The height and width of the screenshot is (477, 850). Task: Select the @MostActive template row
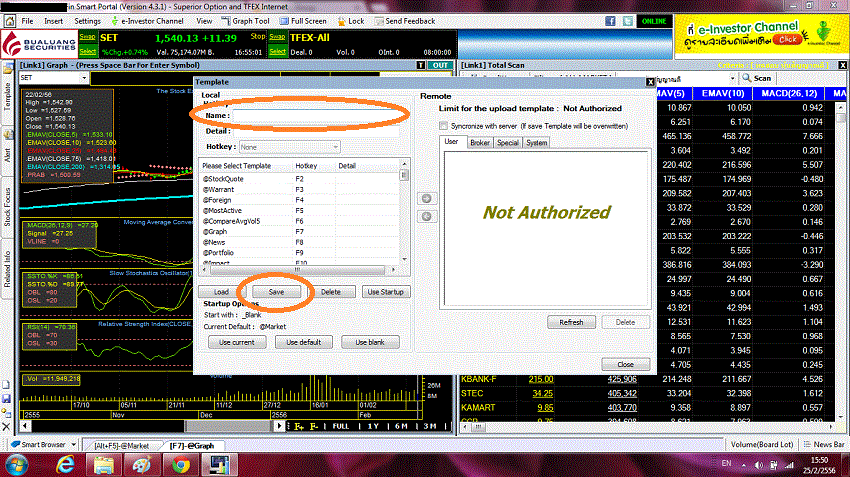pyautogui.click(x=300, y=210)
